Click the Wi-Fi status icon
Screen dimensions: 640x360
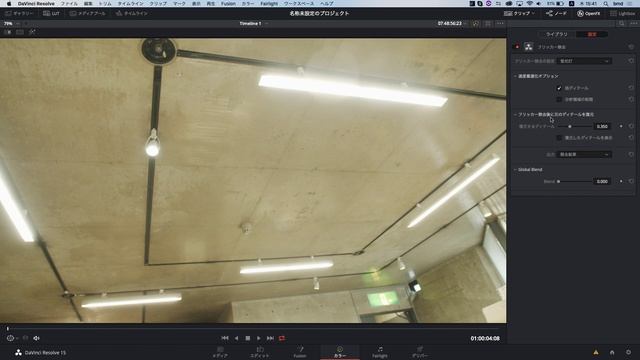[x=530, y=4]
